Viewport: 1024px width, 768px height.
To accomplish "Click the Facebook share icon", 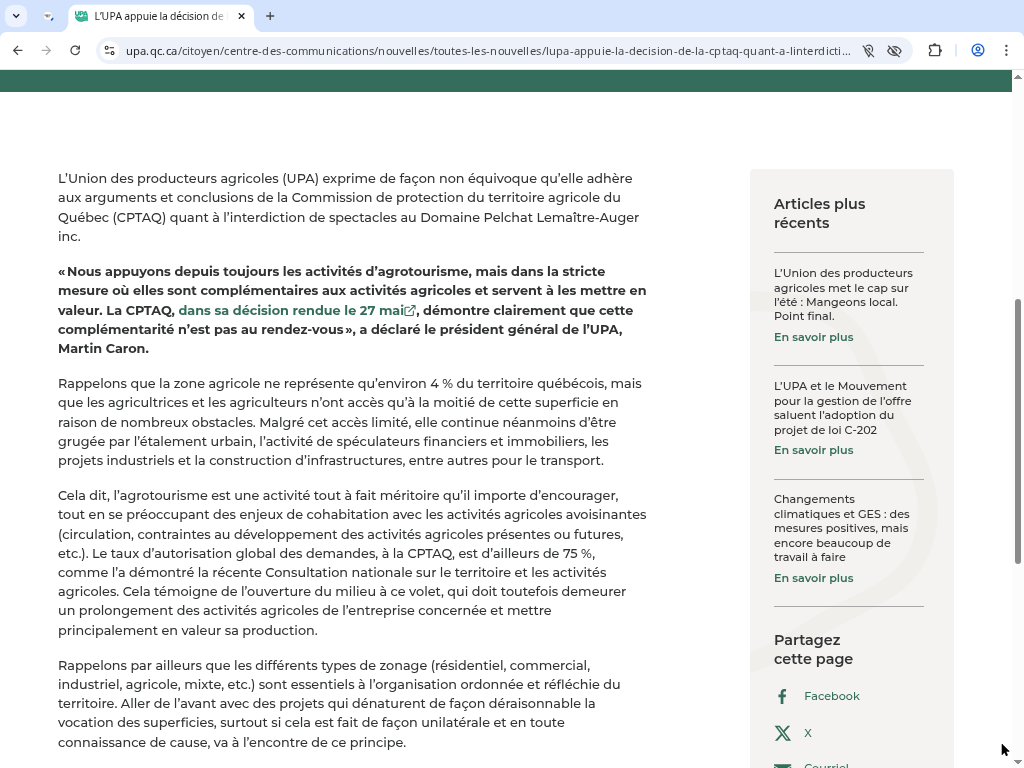I will pyautogui.click(x=782, y=696).
